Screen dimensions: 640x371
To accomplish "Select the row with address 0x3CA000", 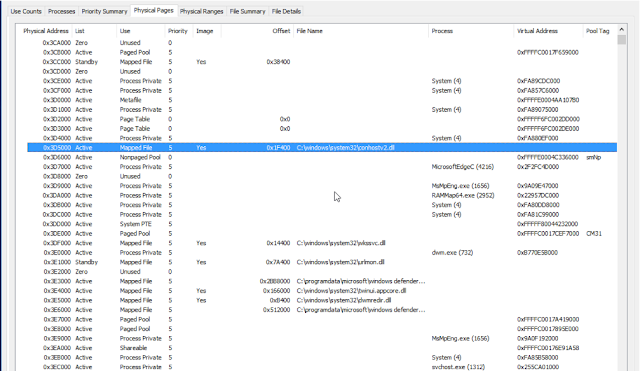I will (x=322, y=43).
